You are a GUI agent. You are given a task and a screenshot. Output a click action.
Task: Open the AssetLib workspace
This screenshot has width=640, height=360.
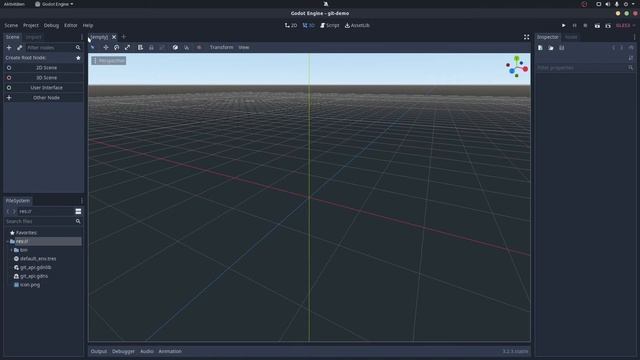coord(357,25)
